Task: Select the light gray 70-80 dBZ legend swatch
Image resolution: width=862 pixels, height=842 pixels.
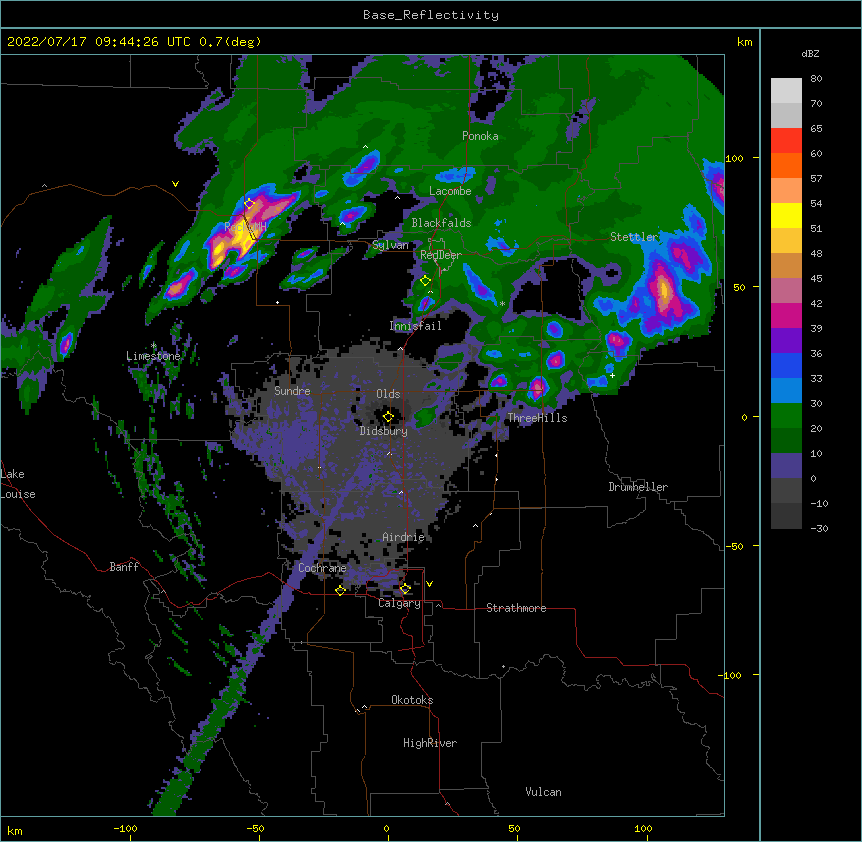Action: pos(786,90)
